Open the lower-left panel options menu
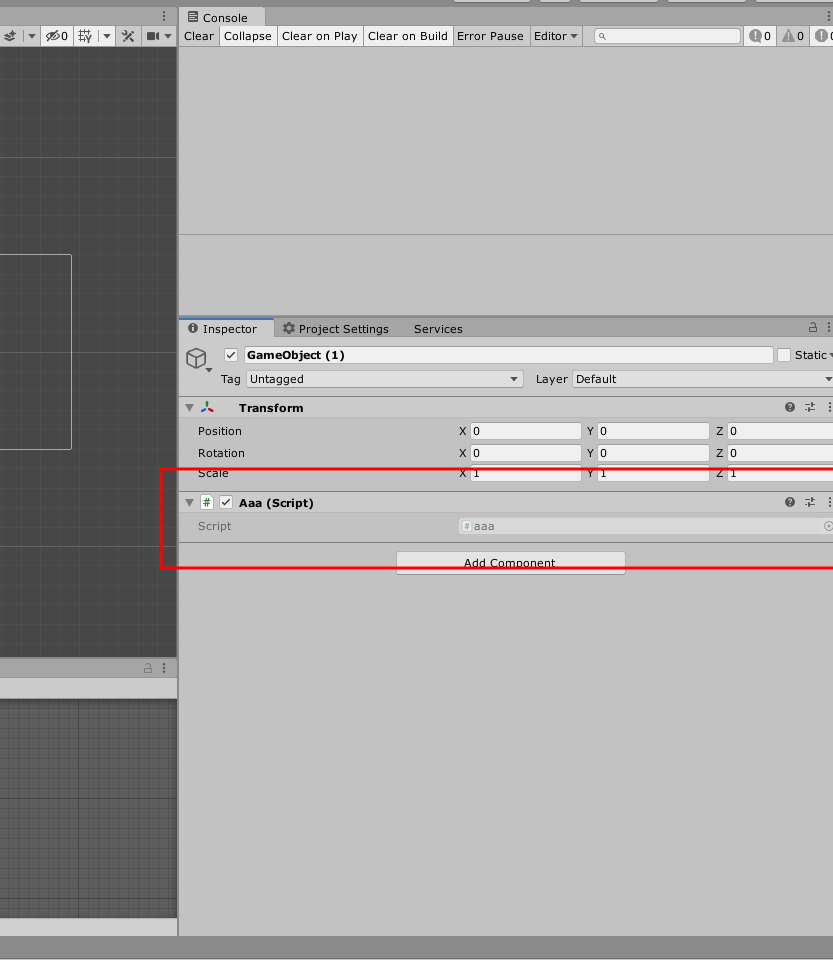 (x=164, y=668)
